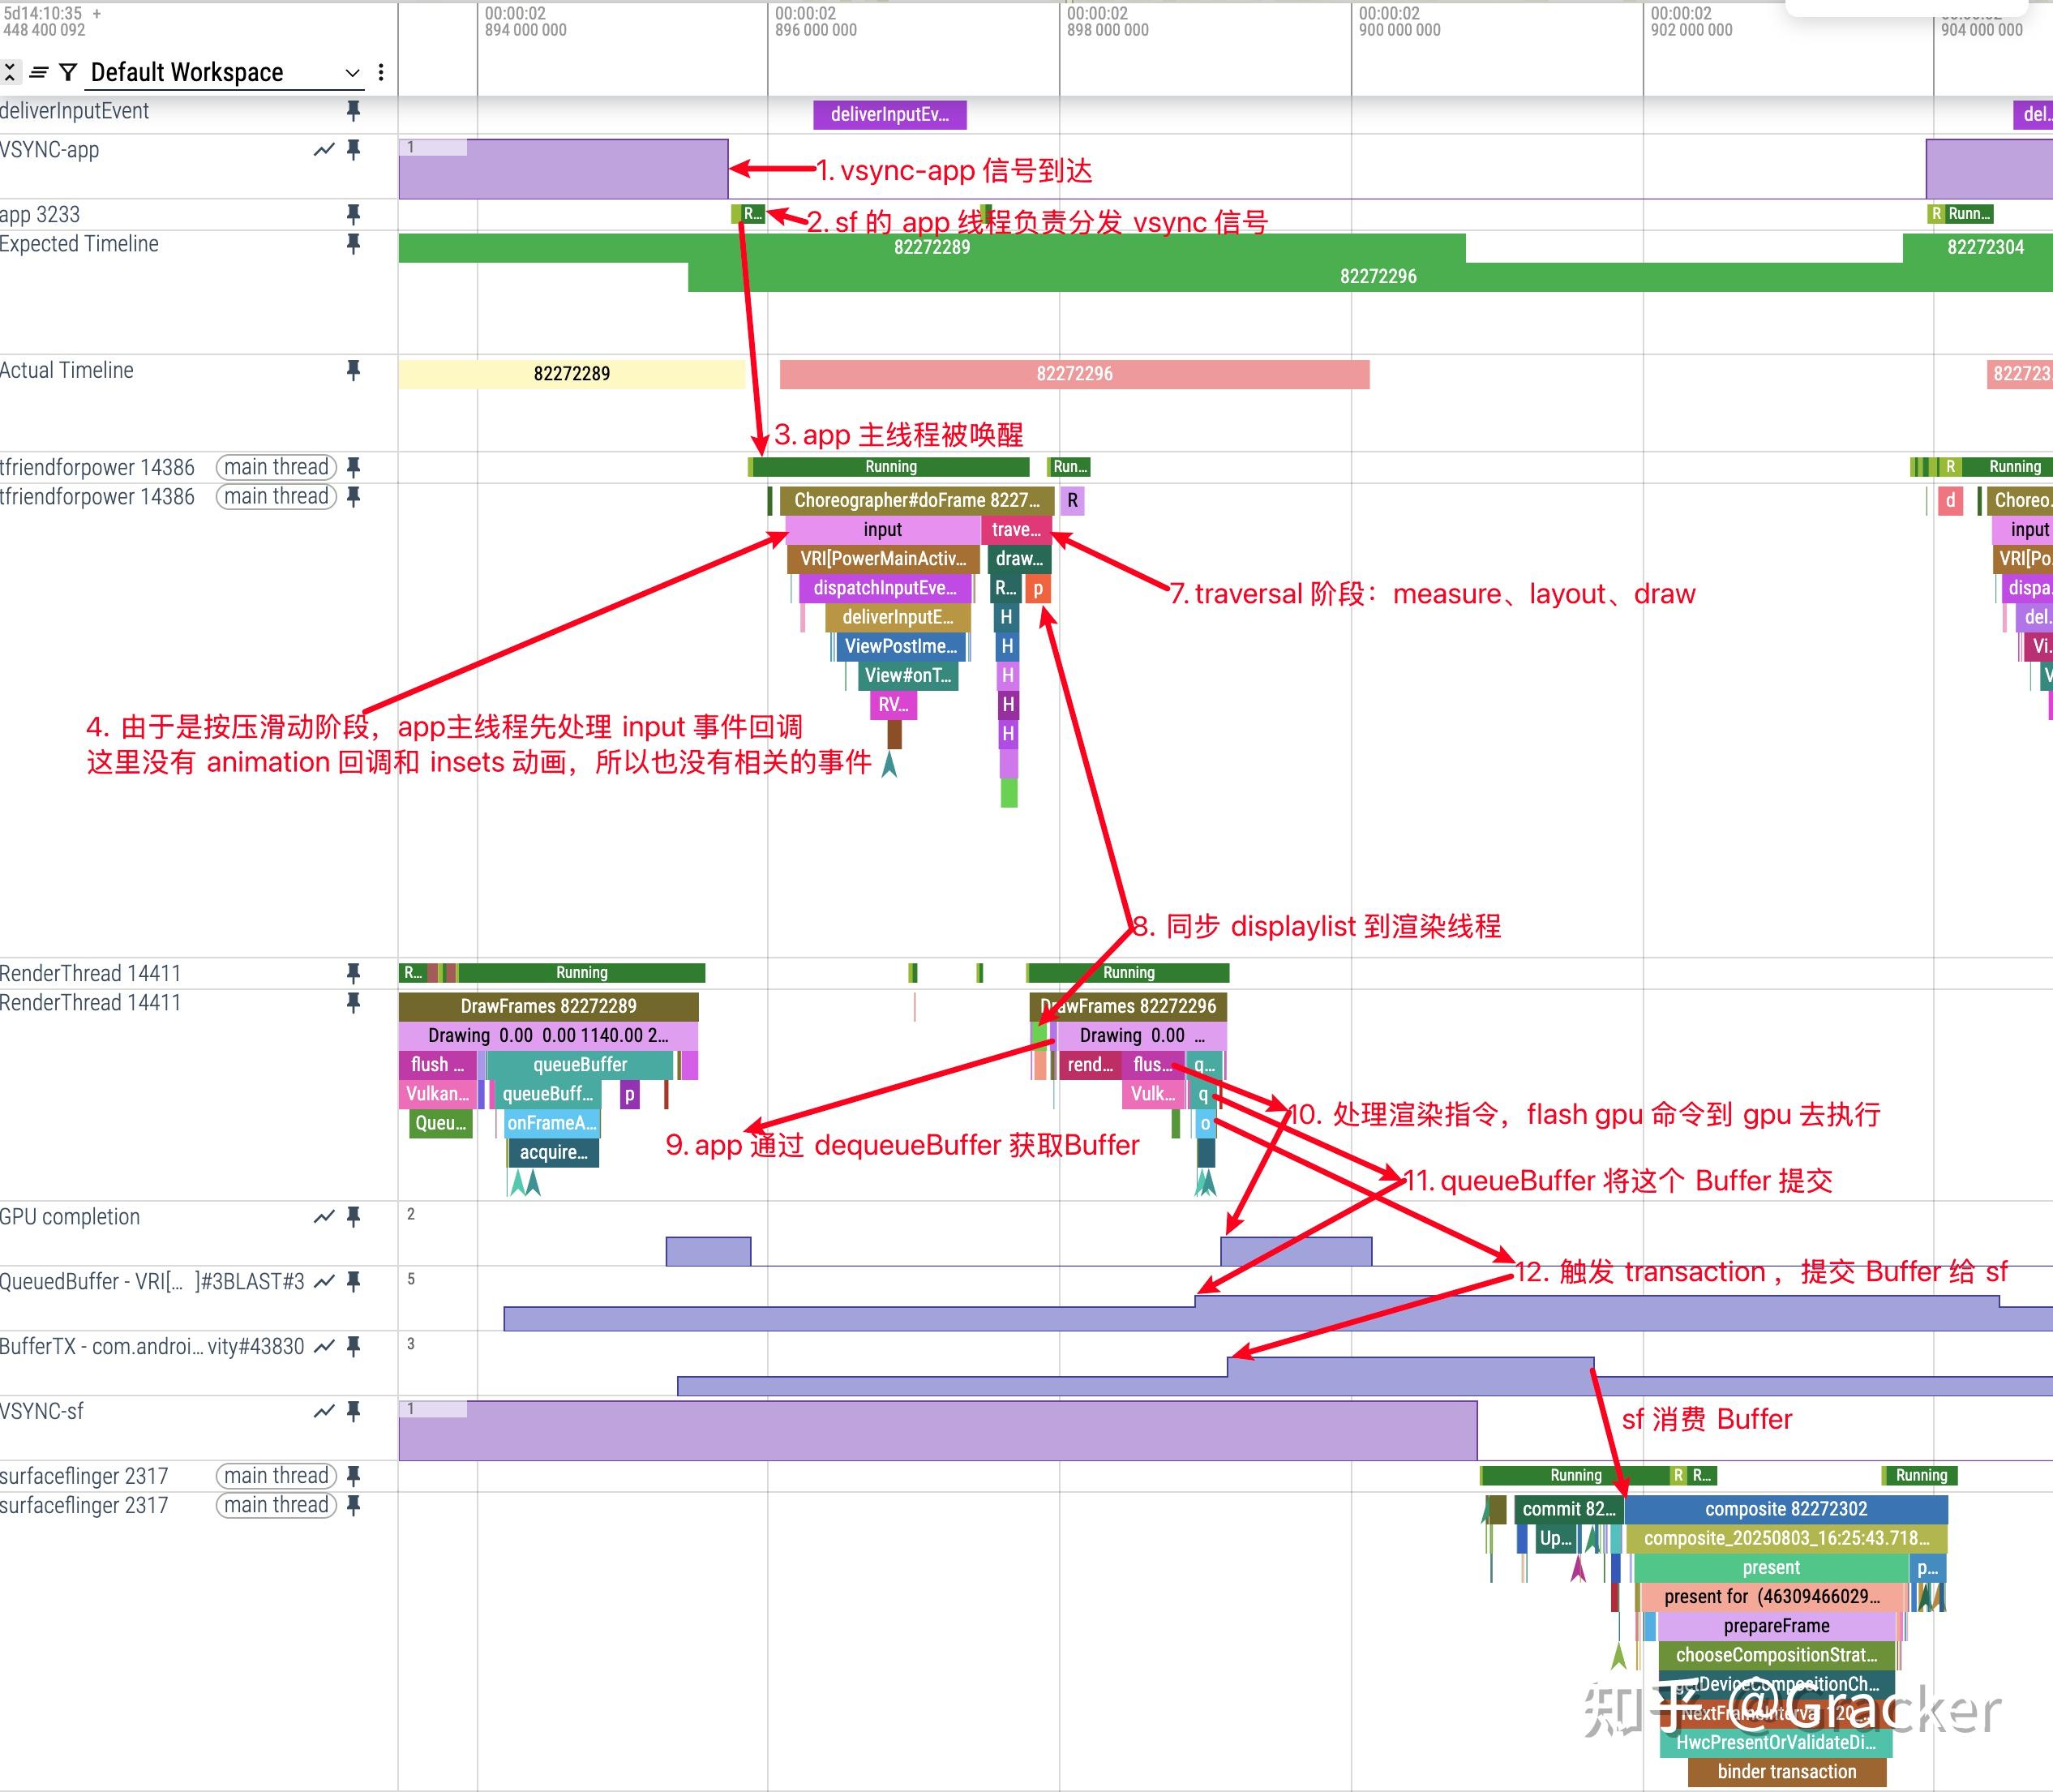The image size is (2053, 1792).
Task: Open the QueuedBuffer track chart options
Action: coord(323,1282)
